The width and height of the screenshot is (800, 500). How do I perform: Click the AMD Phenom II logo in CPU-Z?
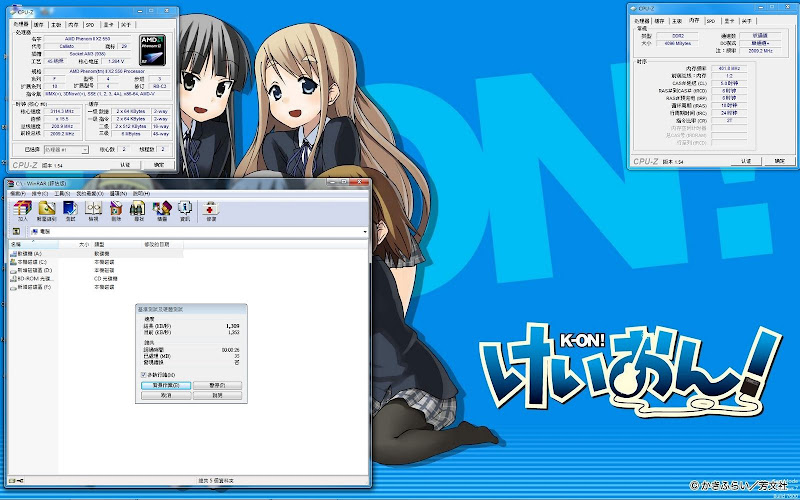coord(153,50)
